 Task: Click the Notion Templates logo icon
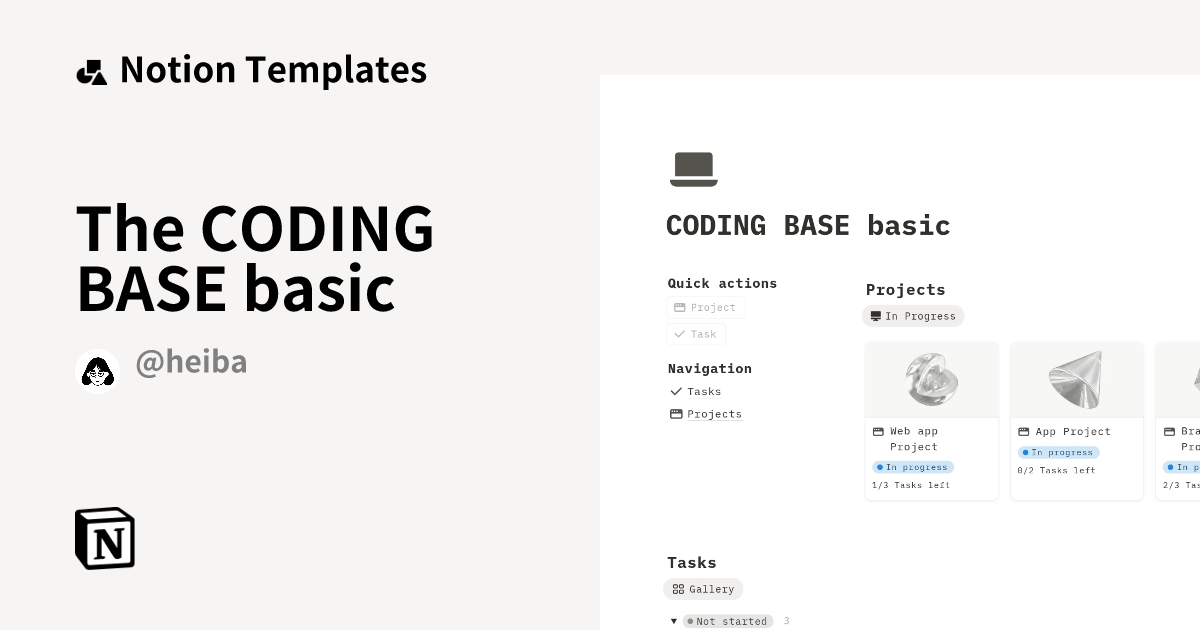click(x=92, y=70)
